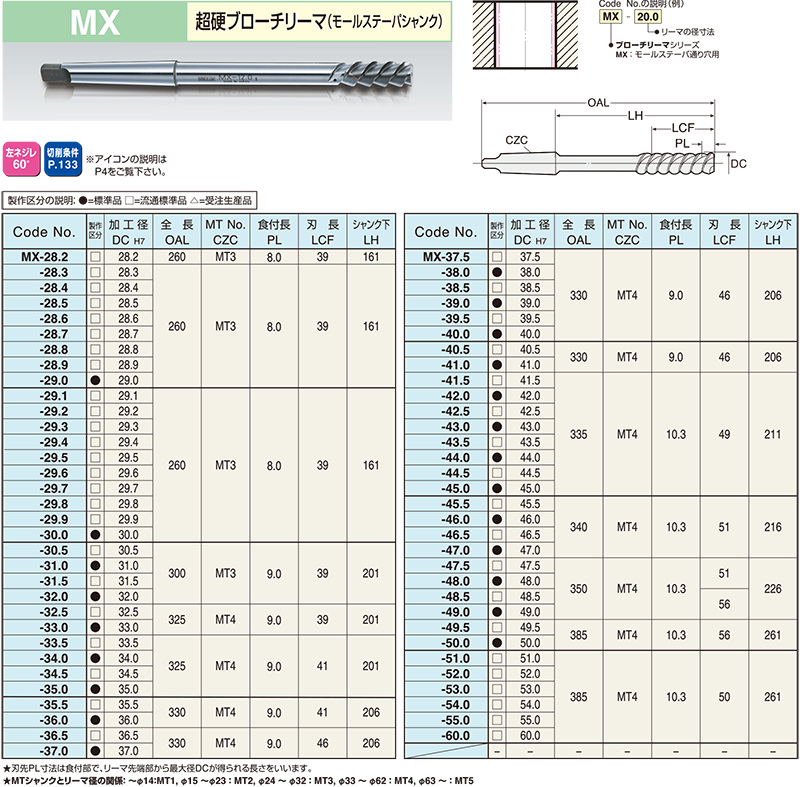Select the MX-45.0 code row label
The width and height of the screenshot is (800, 787).
[448, 488]
